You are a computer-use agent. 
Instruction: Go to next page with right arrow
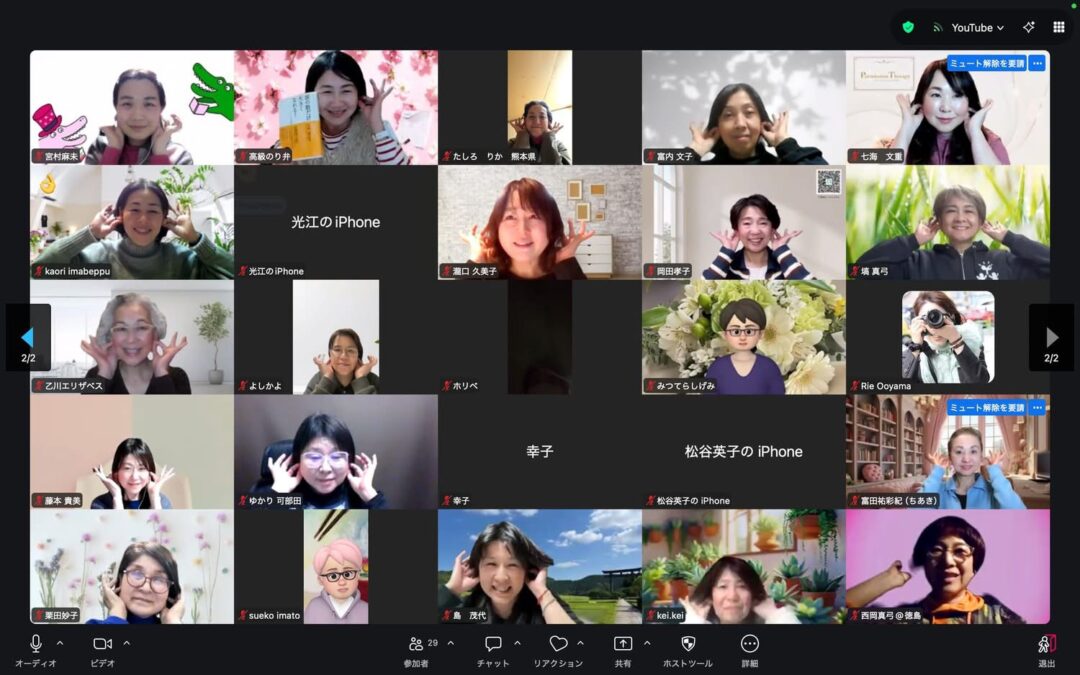(x=1051, y=337)
